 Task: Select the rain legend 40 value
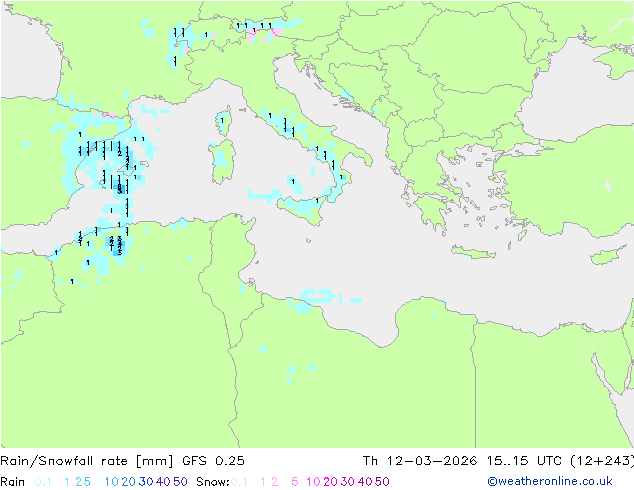pos(163,482)
